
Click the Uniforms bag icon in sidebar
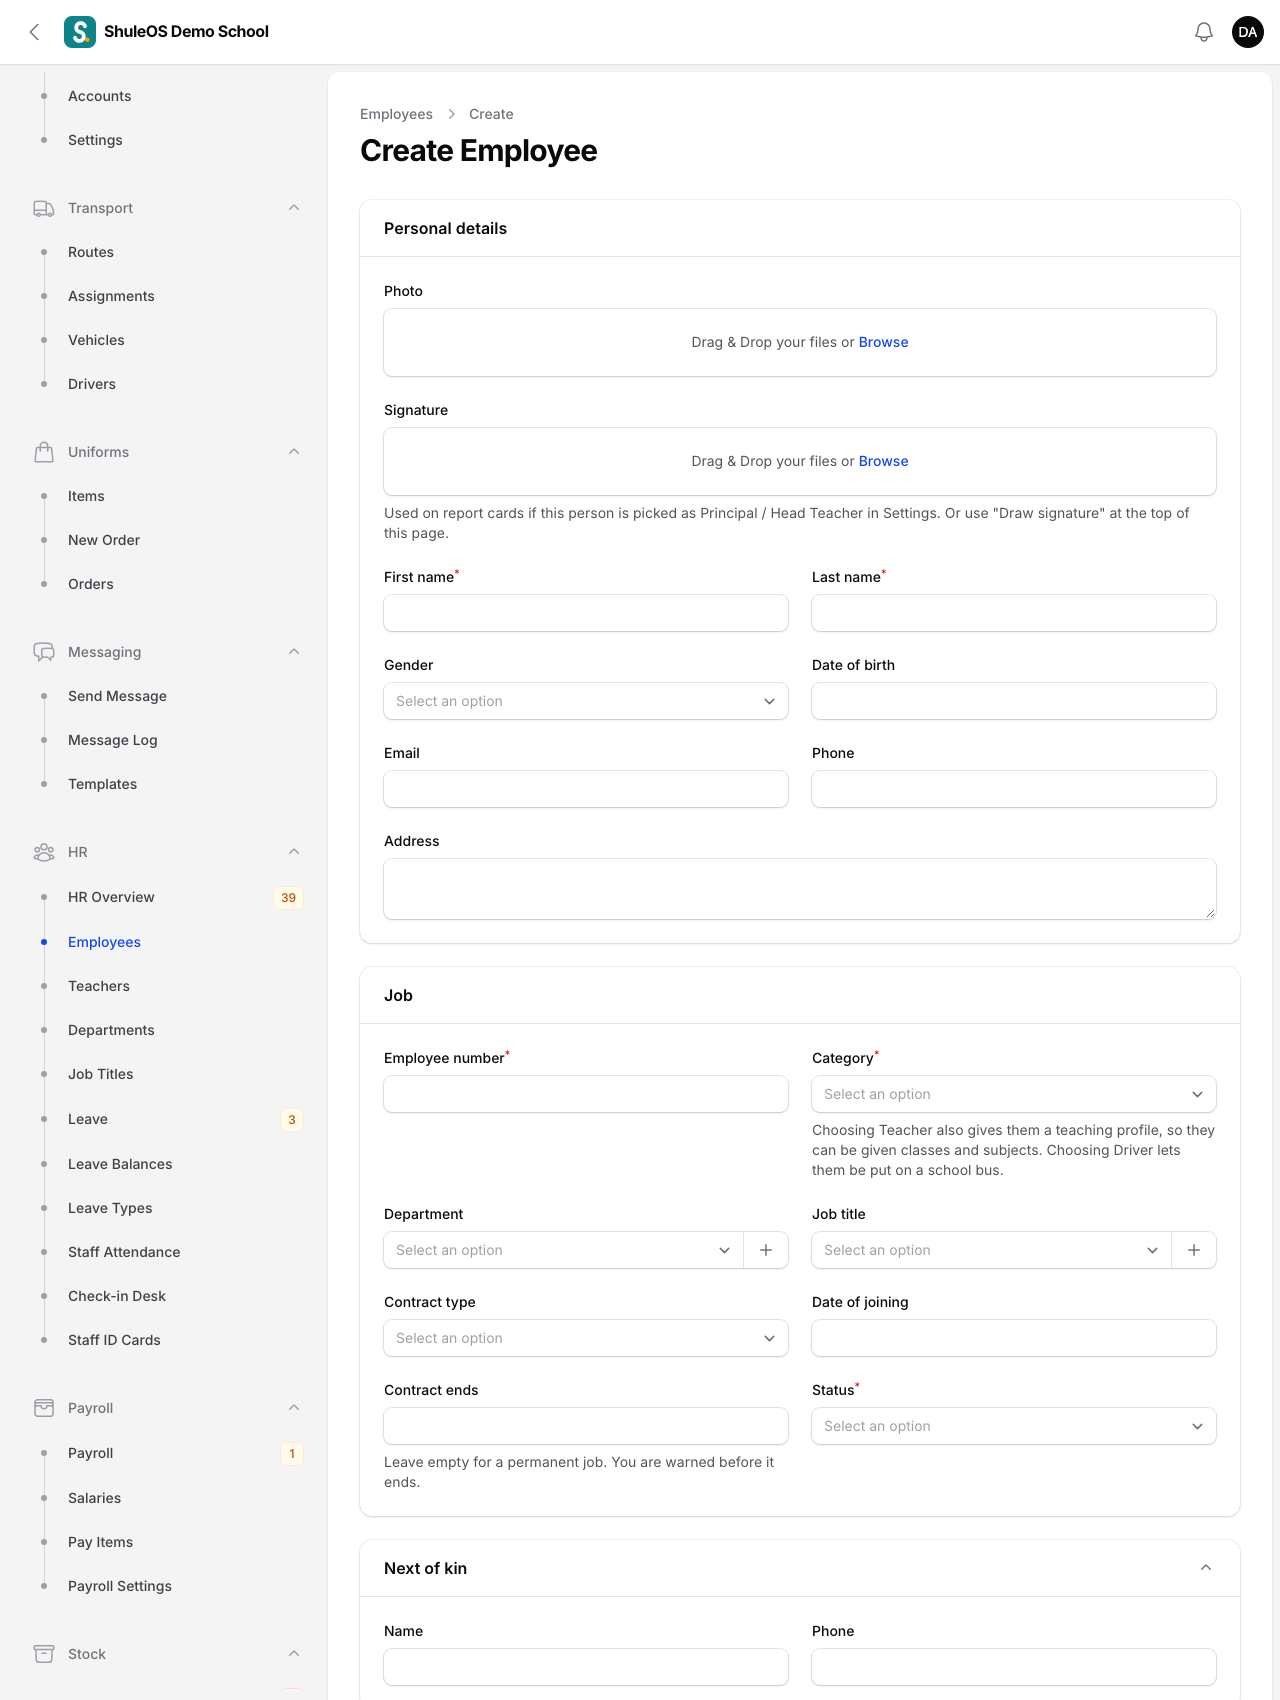tap(44, 452)
